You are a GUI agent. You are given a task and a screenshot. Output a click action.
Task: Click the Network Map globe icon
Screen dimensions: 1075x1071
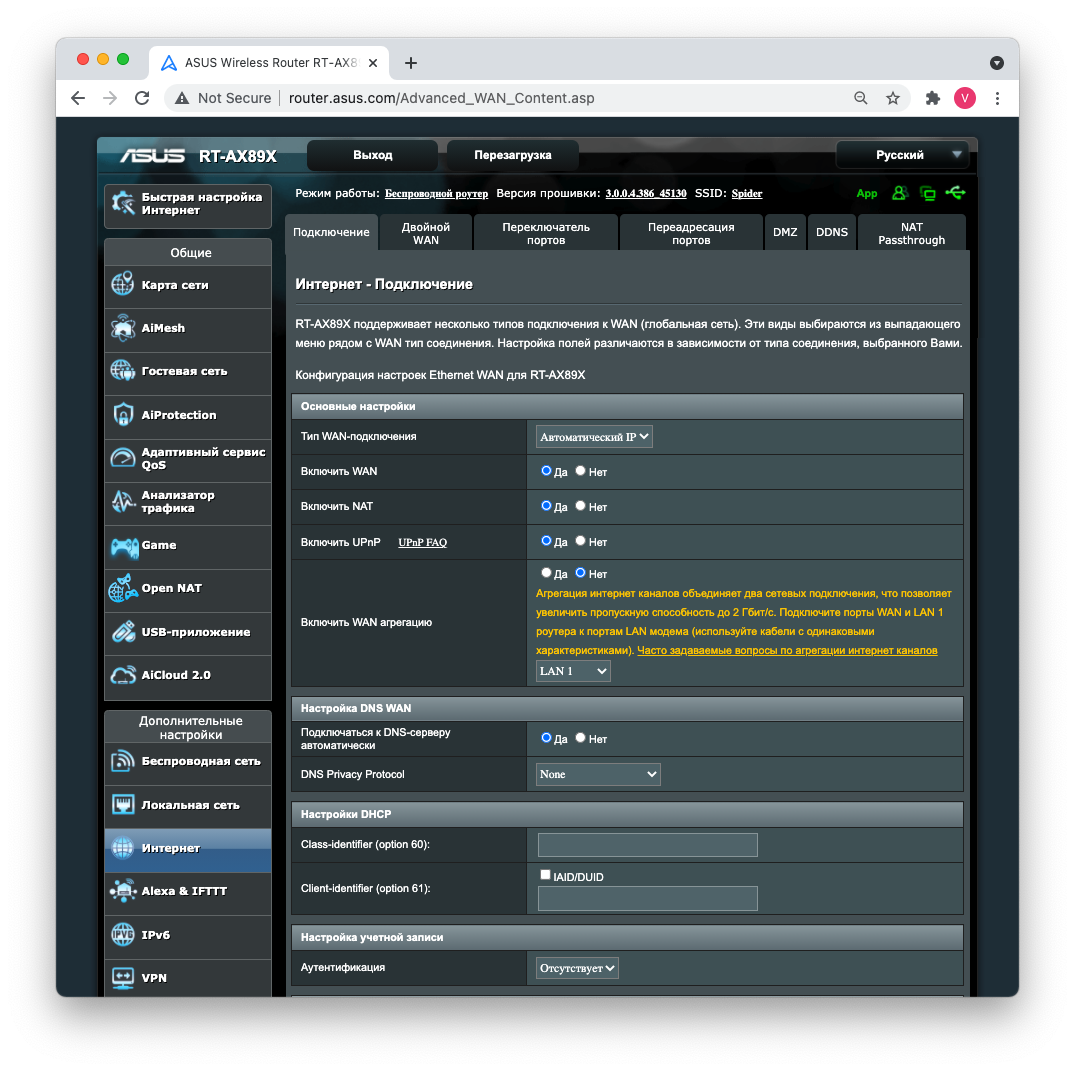123,285
